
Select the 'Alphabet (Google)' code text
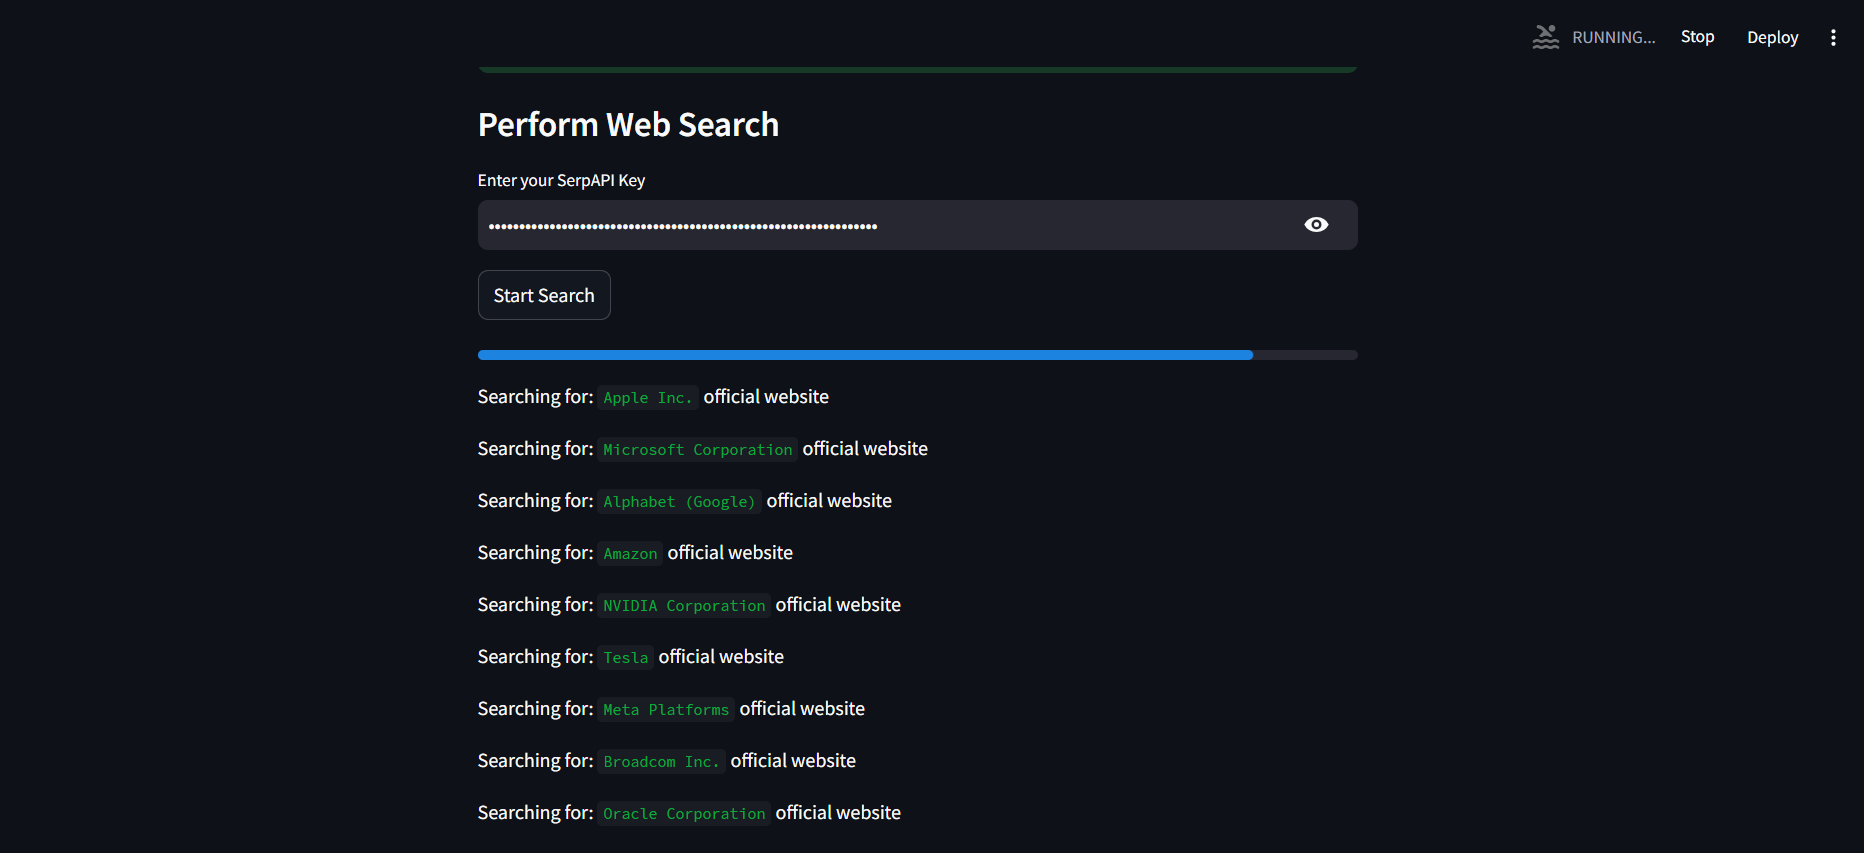click(679, 502)
